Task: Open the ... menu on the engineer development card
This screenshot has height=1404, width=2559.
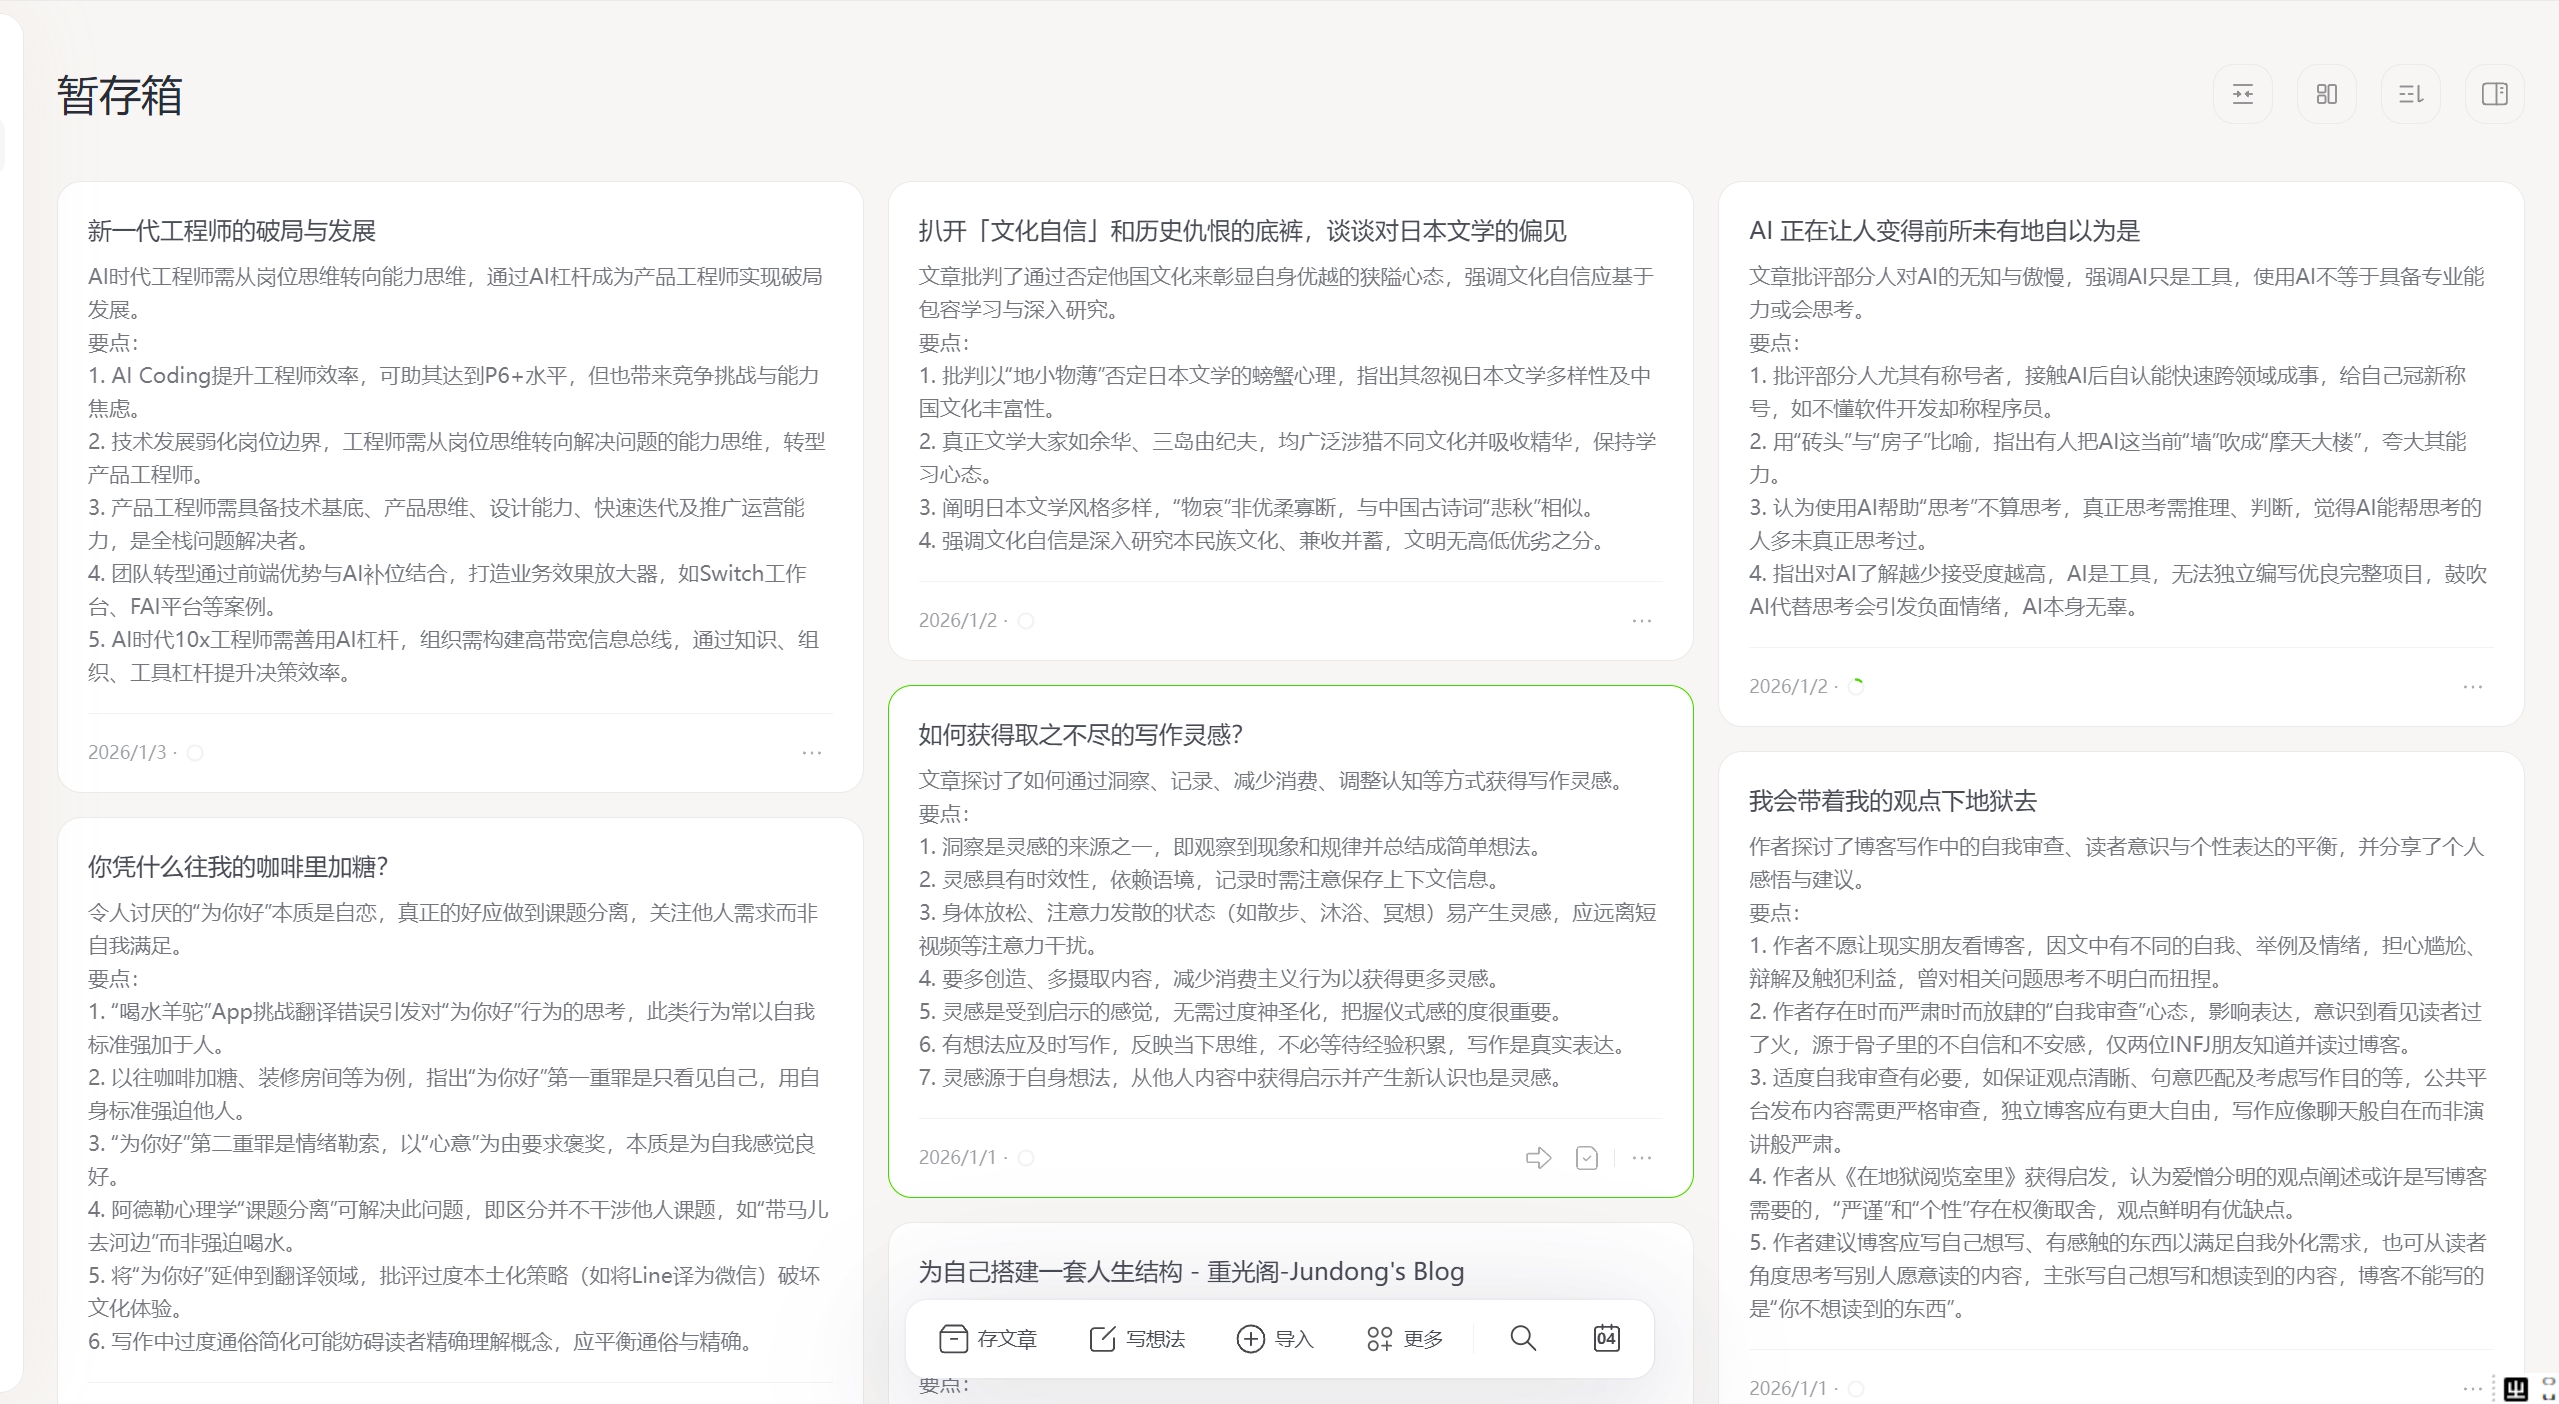Action: 810,752
